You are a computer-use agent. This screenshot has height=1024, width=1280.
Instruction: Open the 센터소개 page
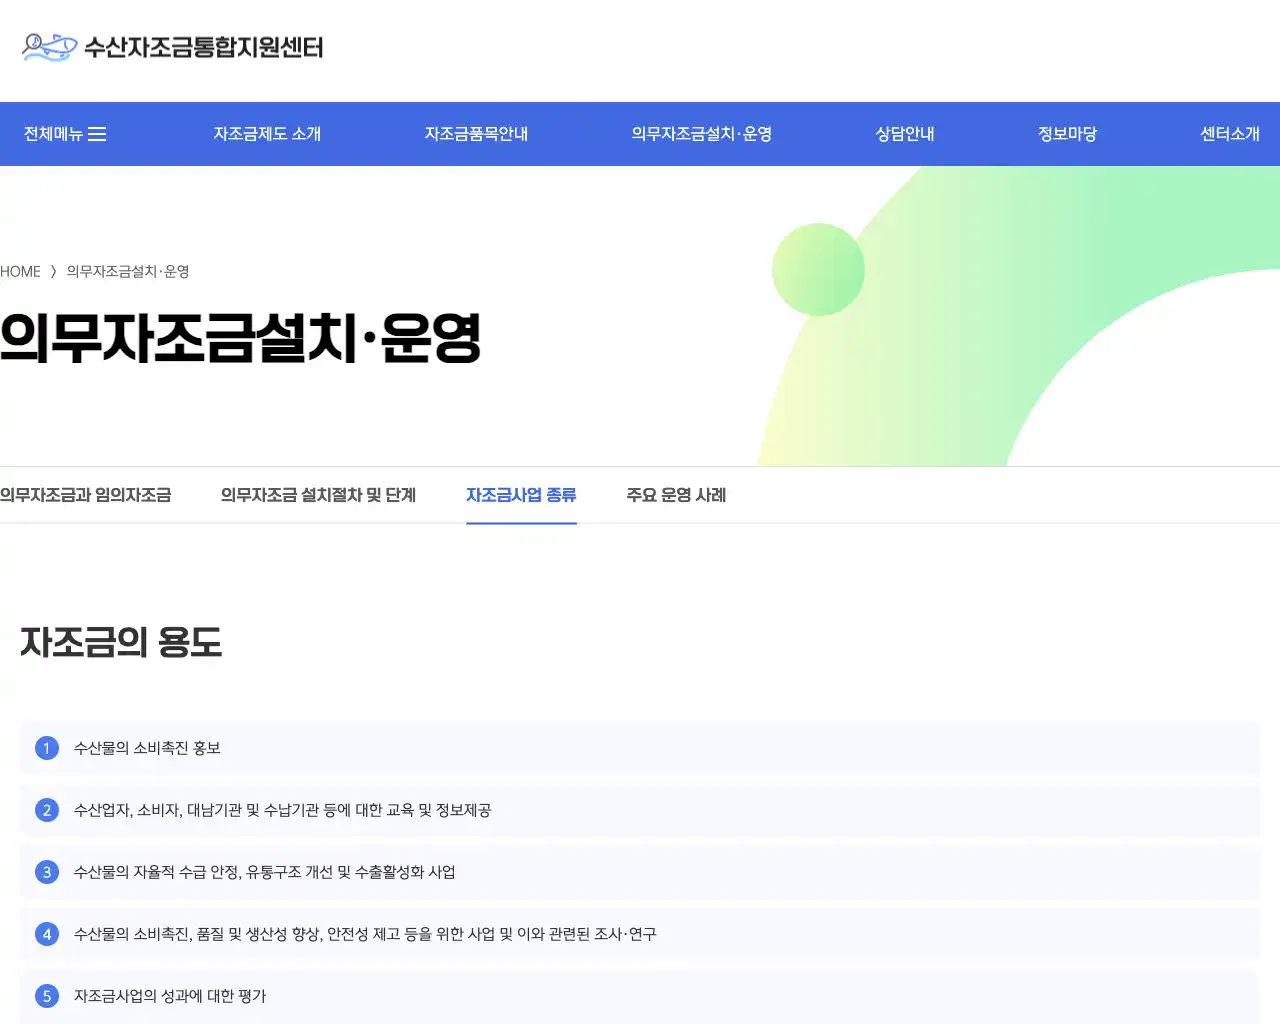pyautogui.click(x=1230, y=133)
